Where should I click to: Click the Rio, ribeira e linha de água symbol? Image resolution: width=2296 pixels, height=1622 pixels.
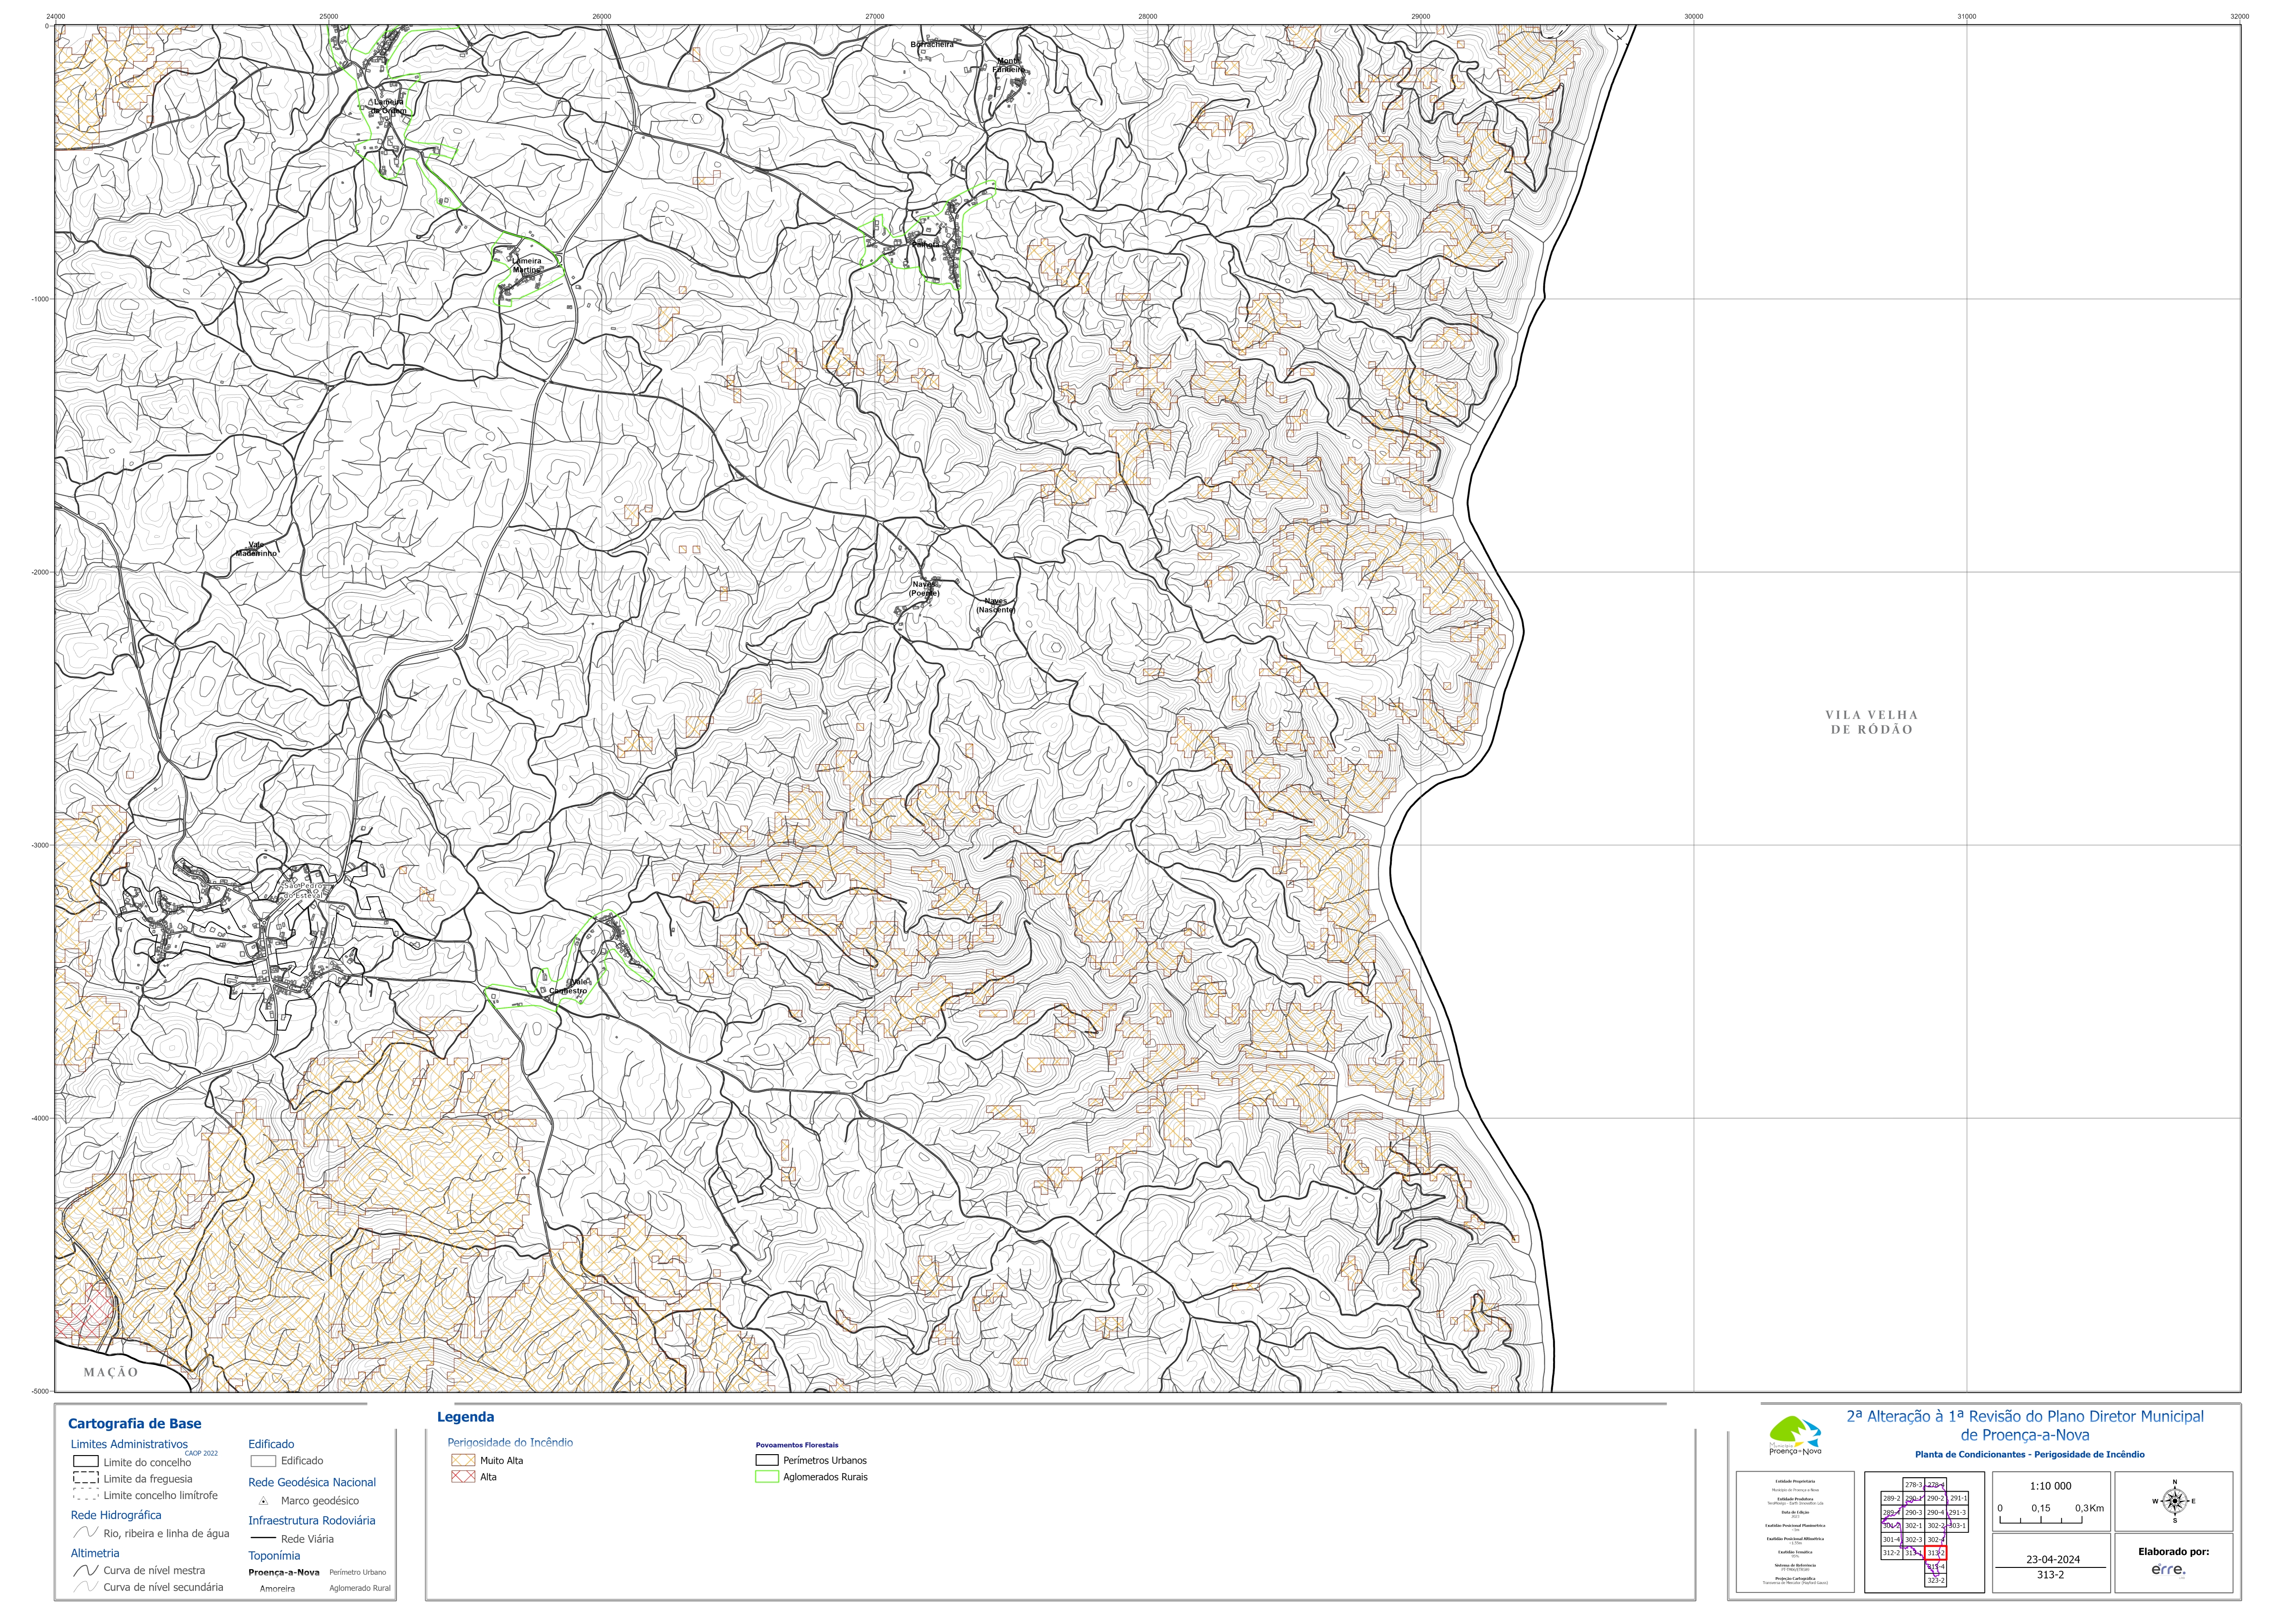coord(85,1533)
